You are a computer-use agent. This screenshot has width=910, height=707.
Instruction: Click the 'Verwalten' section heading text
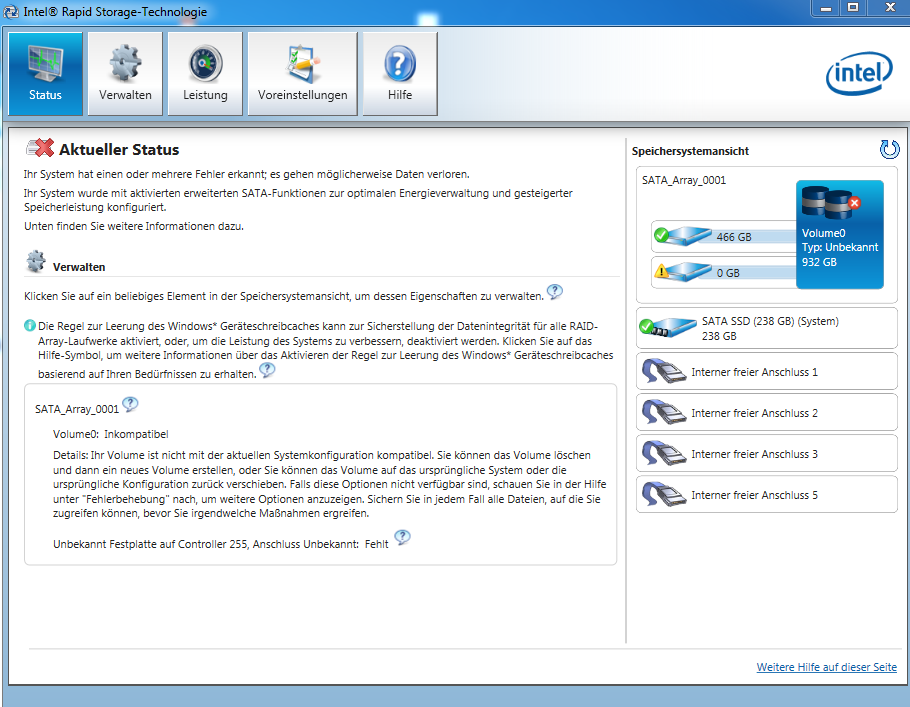(x=79, y=267)
